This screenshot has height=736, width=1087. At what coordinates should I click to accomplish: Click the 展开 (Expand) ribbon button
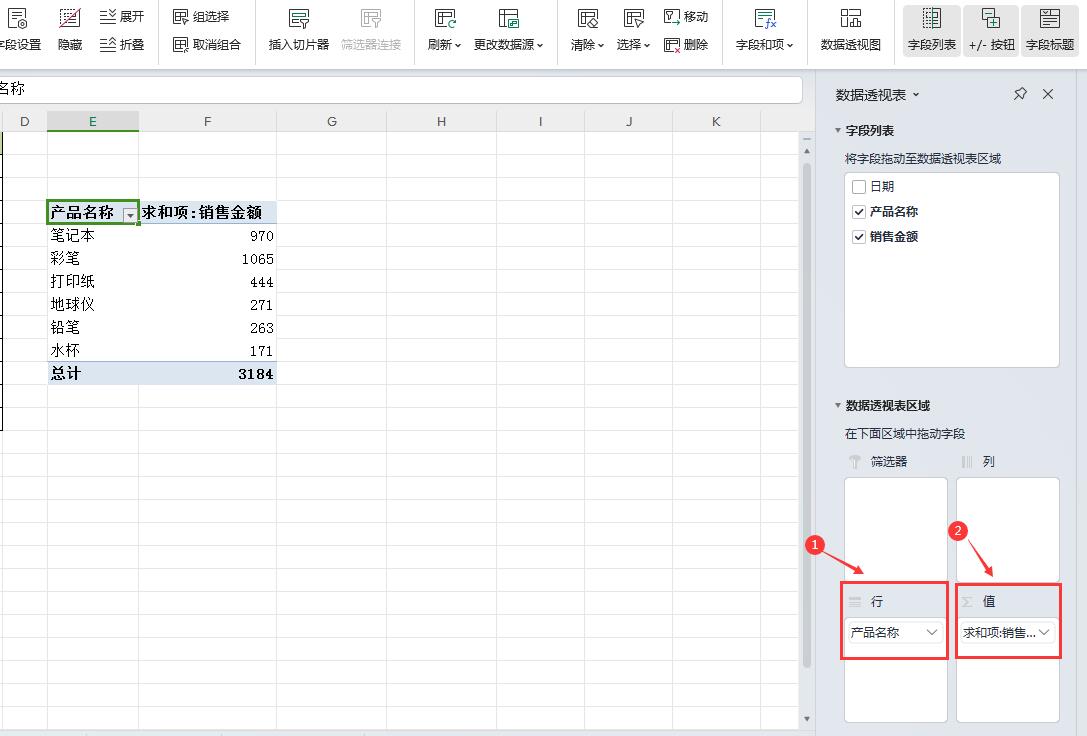coord(122,16)
